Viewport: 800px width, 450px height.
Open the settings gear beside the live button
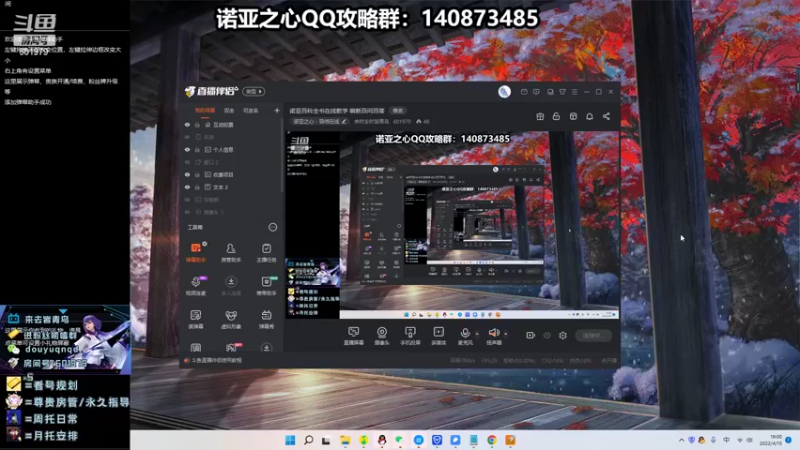563,335
